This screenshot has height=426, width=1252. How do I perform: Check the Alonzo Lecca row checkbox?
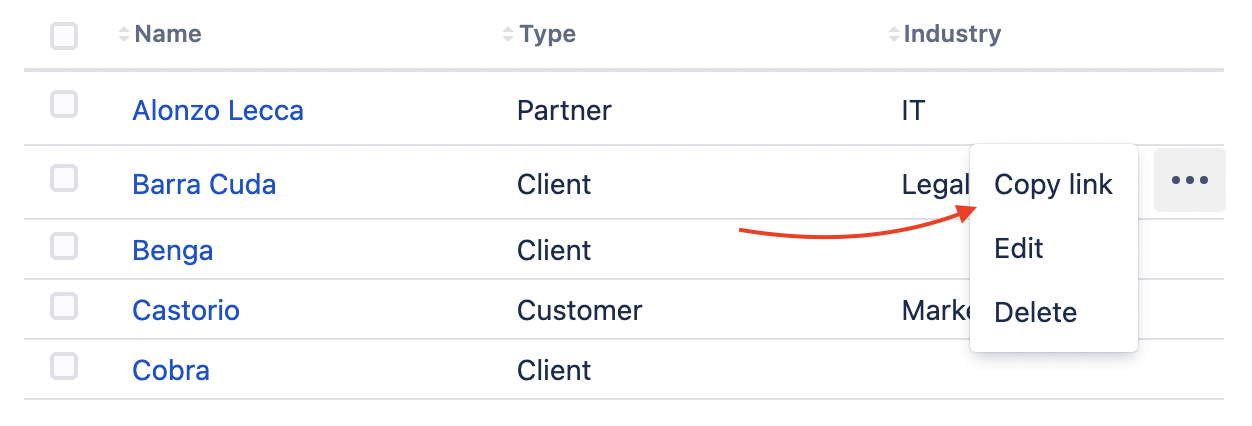click(64, 104)
